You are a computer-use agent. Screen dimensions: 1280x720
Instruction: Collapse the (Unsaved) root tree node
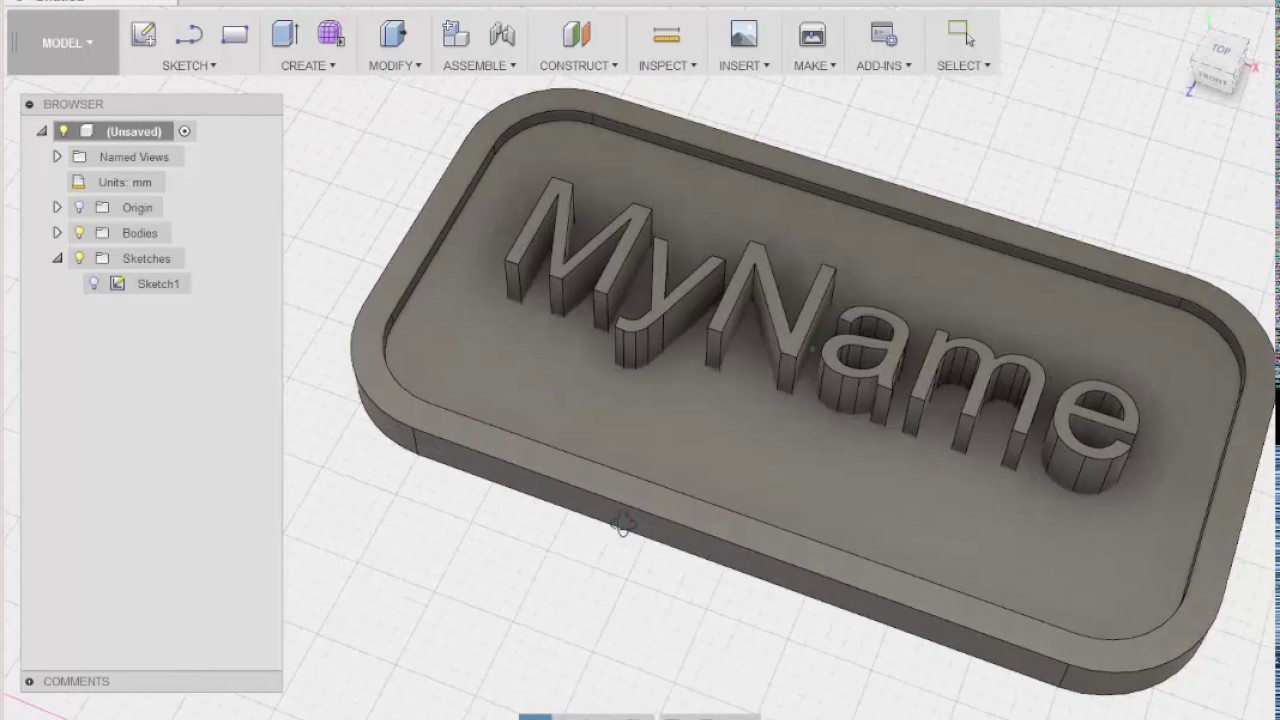point(42,131)
